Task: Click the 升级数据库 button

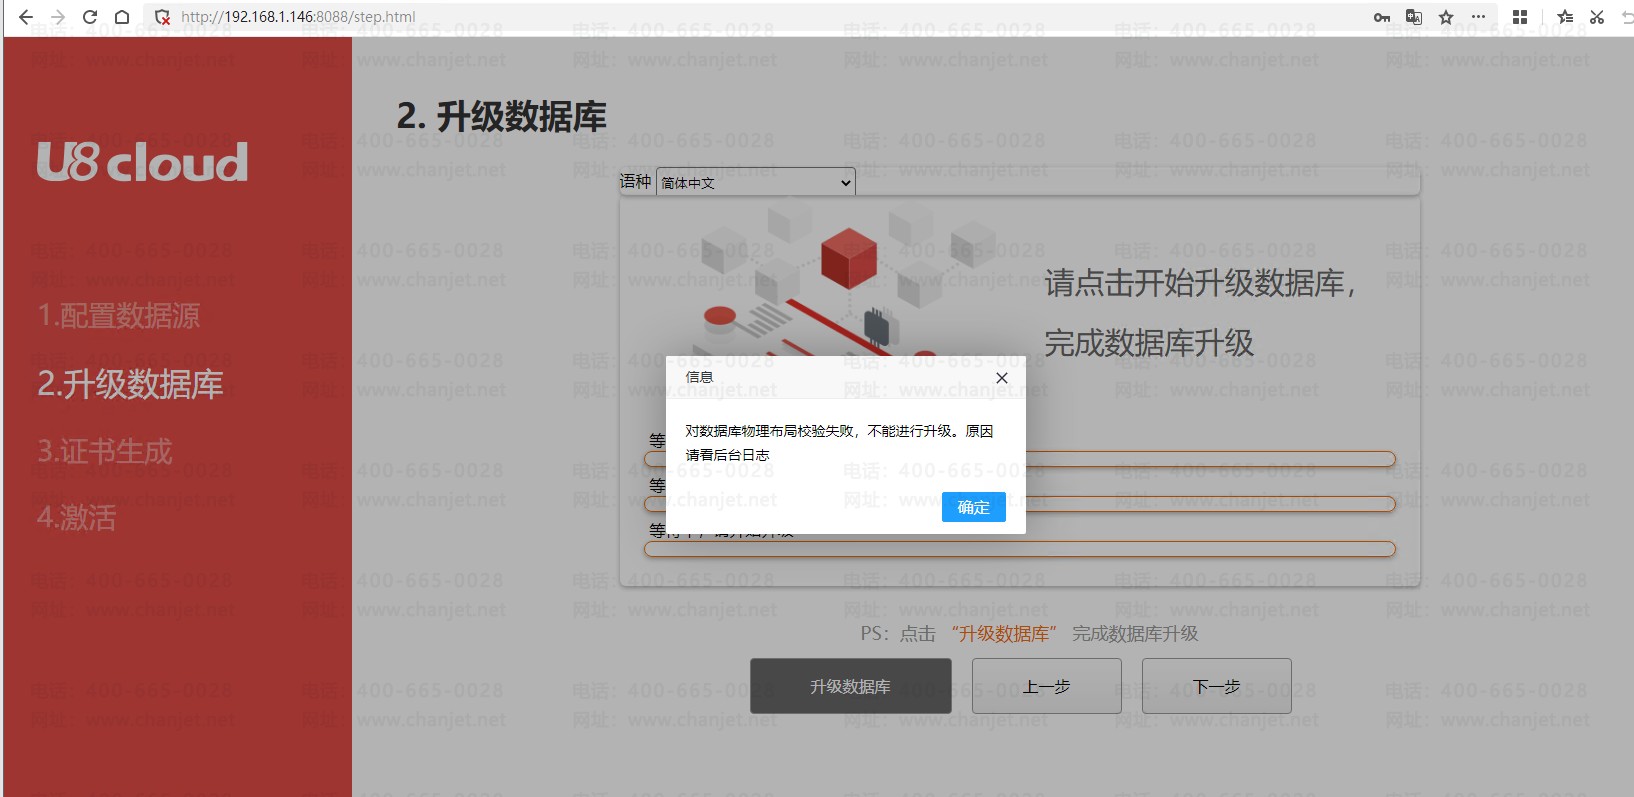Action: 851,686
